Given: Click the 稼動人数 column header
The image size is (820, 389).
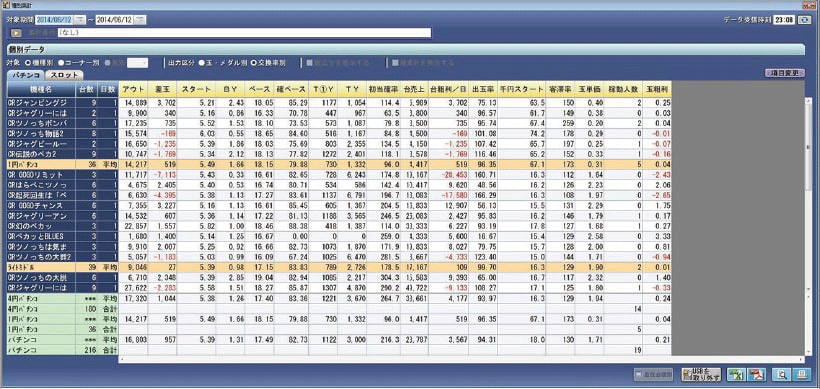Looking at the screenshot, I should coord(623,89).
